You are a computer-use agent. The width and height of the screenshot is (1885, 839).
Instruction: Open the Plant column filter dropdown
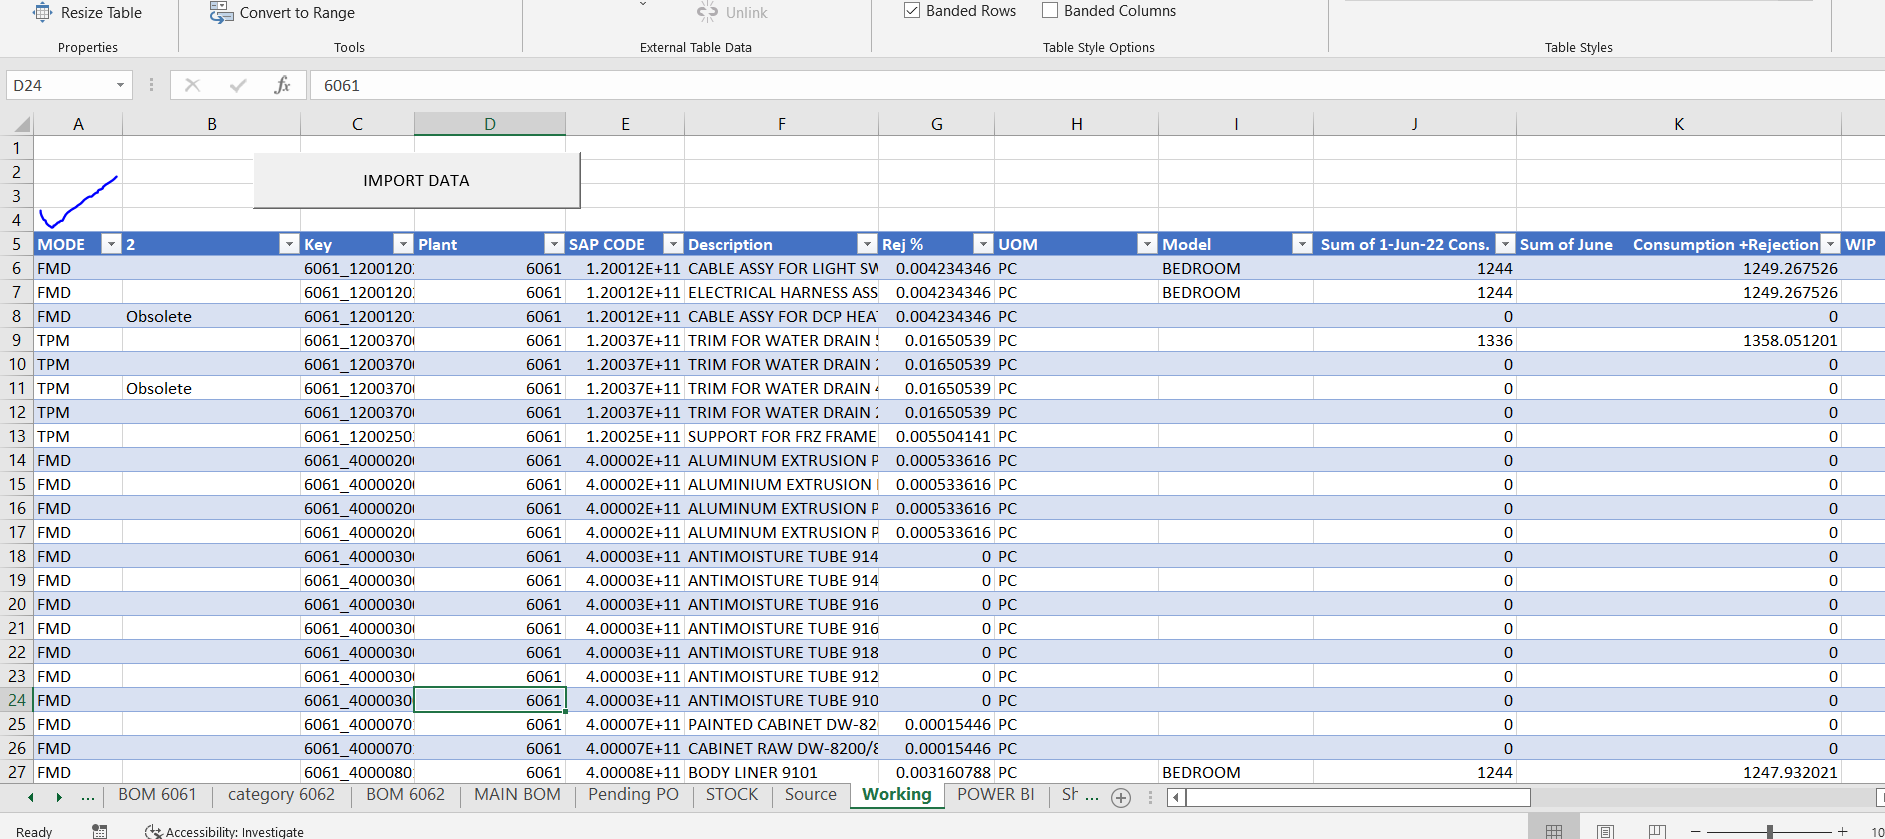click(554, 244)
